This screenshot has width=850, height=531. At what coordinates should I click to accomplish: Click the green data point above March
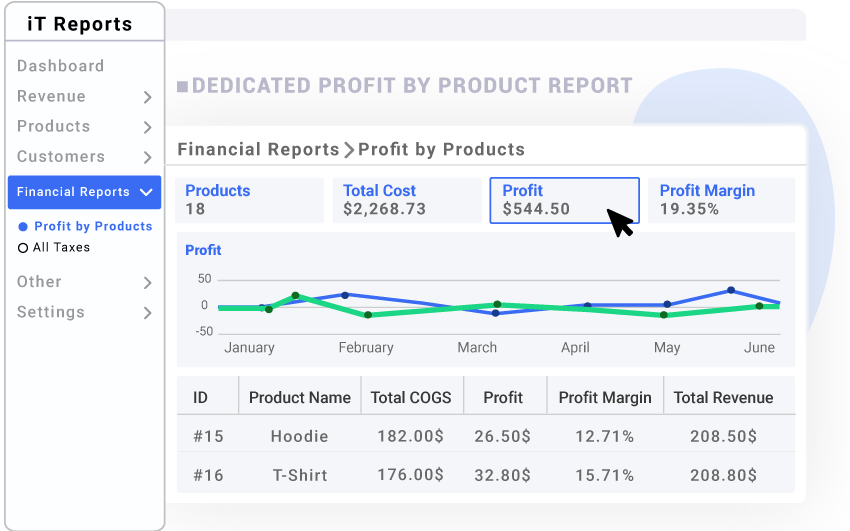(x=497, y=305)
